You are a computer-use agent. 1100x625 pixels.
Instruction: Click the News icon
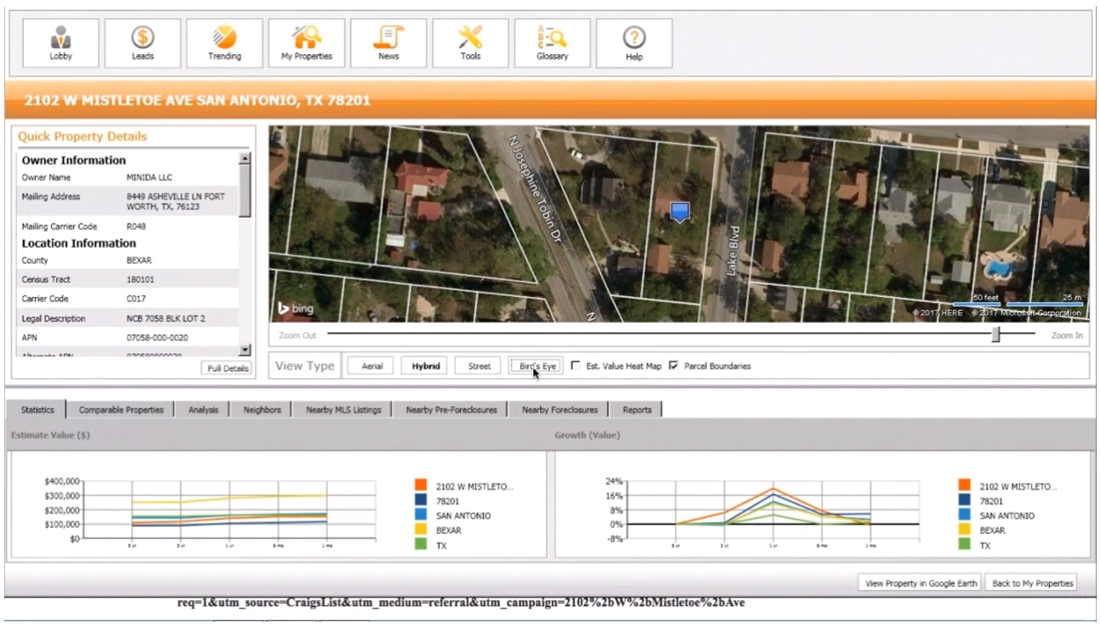click(389, 43)
